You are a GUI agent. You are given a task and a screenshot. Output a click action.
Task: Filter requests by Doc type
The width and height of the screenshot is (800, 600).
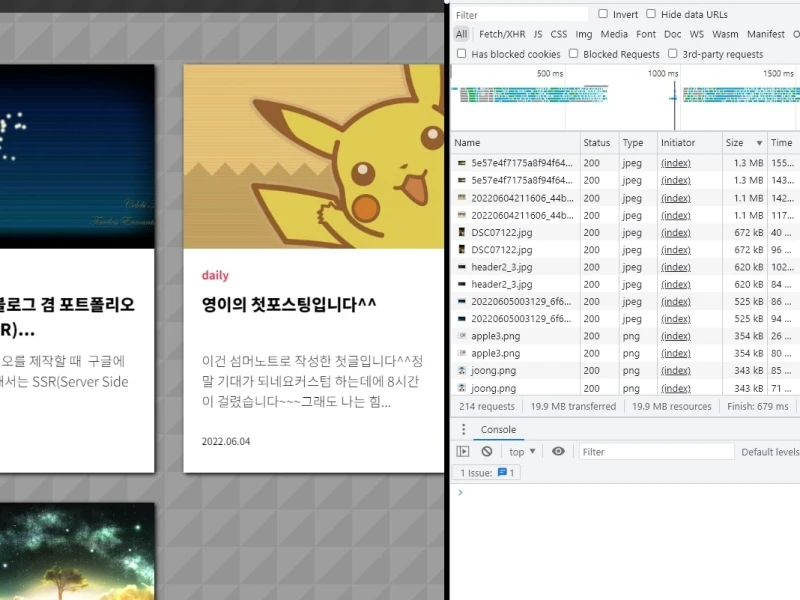pyautogui.click(x=672, y=34)
